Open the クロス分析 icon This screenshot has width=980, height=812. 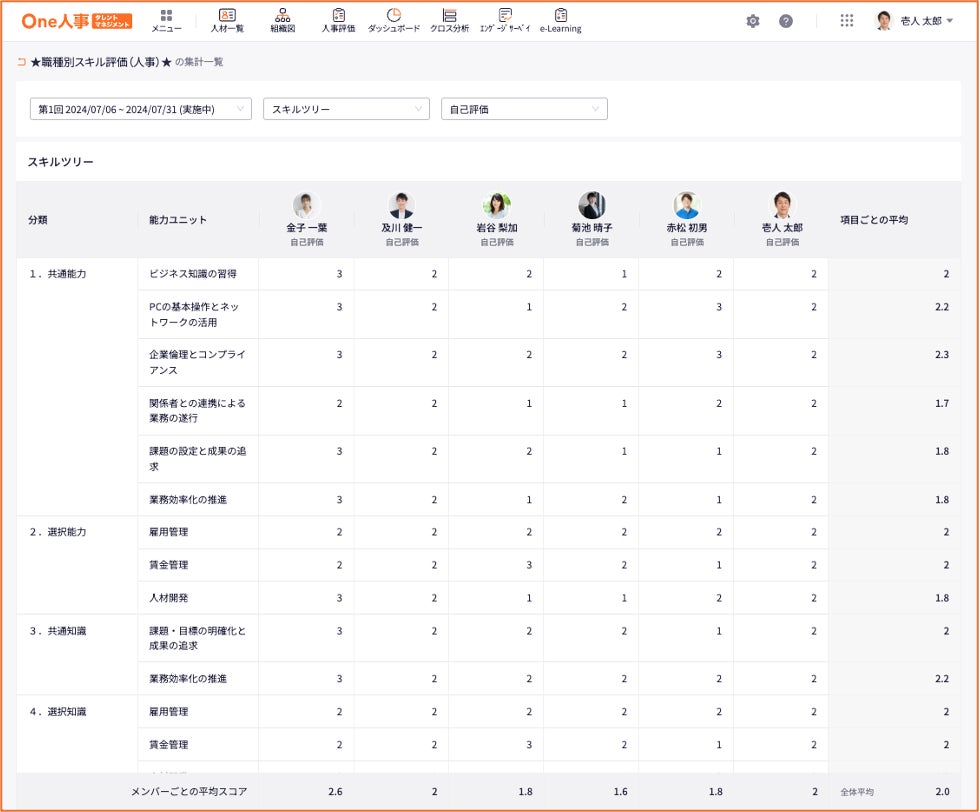point(449,21)
